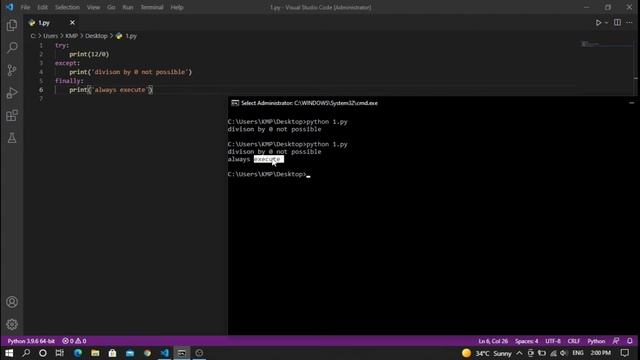Change Spaces: 4 indentation setting

(527, 341)
